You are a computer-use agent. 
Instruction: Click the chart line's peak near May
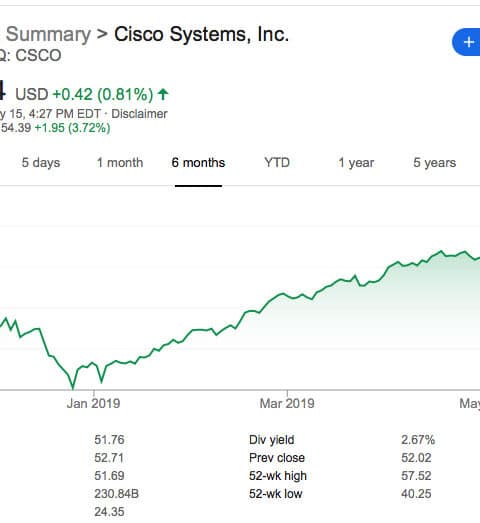tap(441, 251)
